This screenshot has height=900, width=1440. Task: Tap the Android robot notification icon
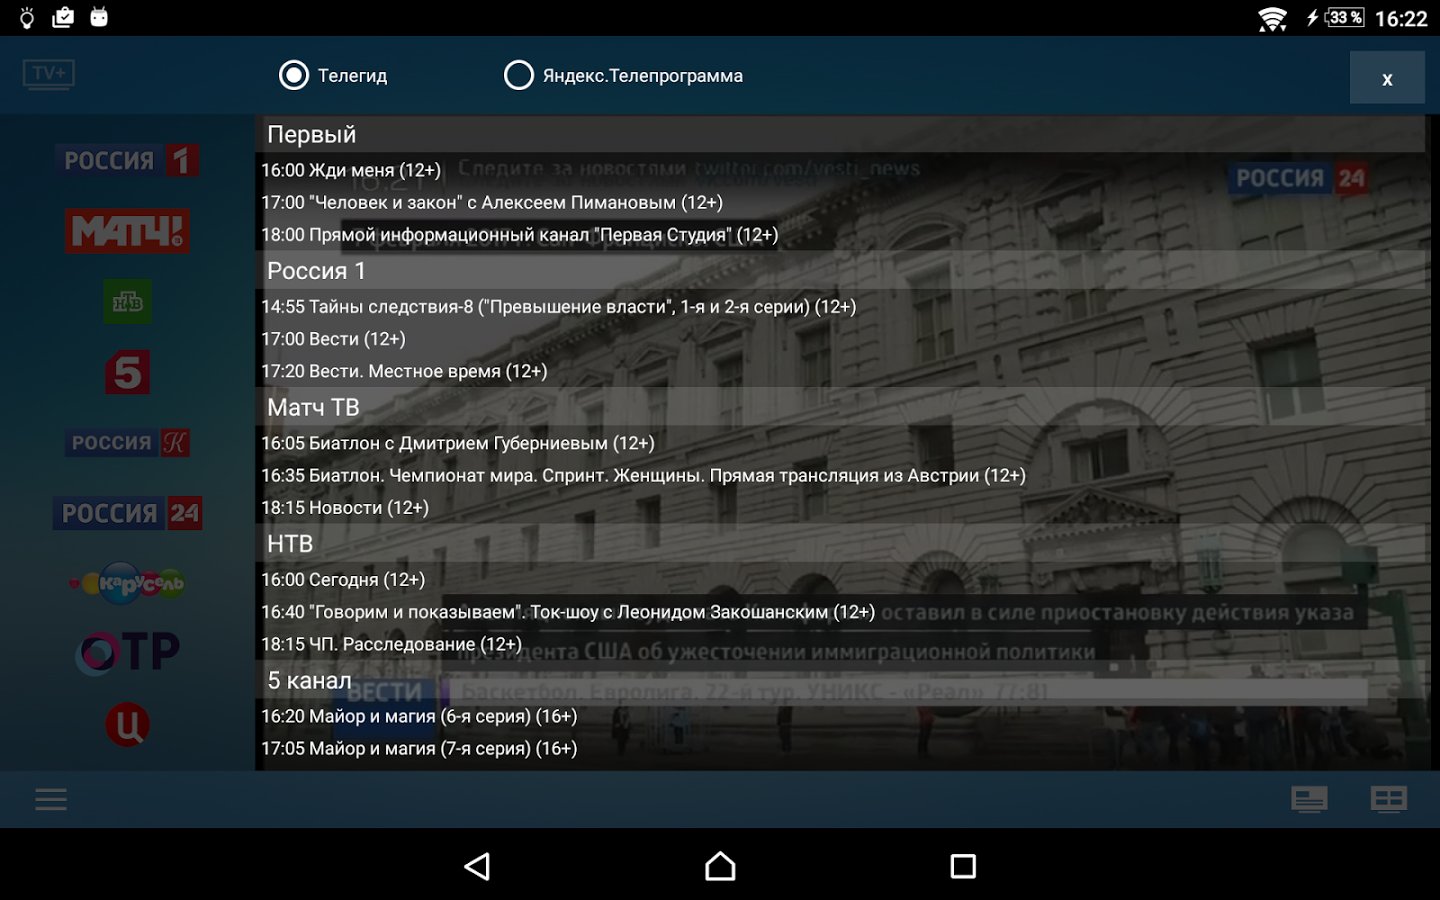99,16
